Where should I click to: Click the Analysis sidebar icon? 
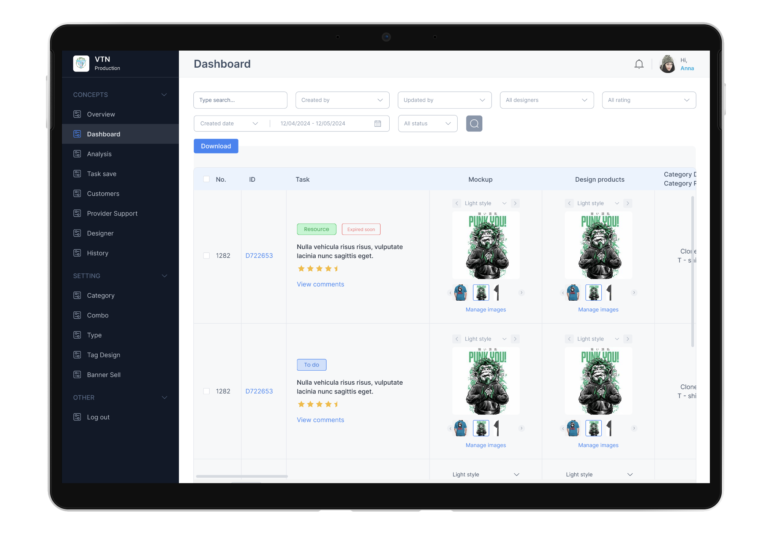(x=77, y=154)
